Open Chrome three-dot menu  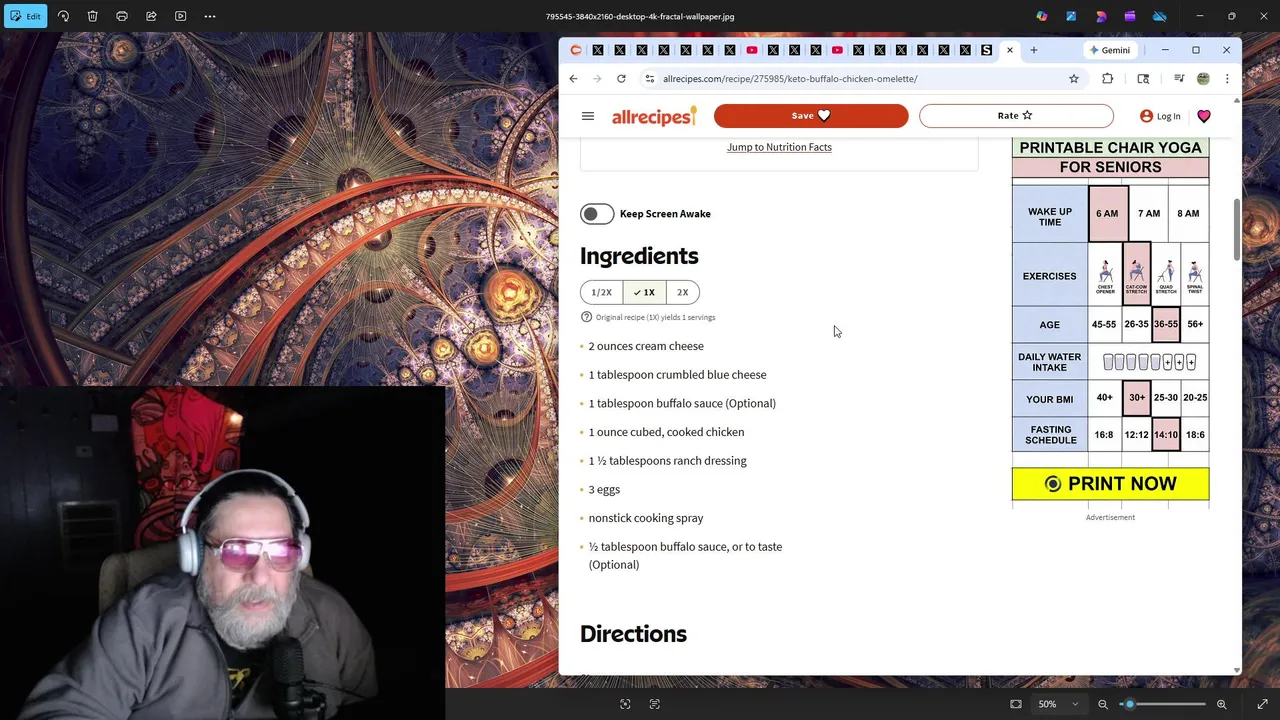(x=1227, y=79)
